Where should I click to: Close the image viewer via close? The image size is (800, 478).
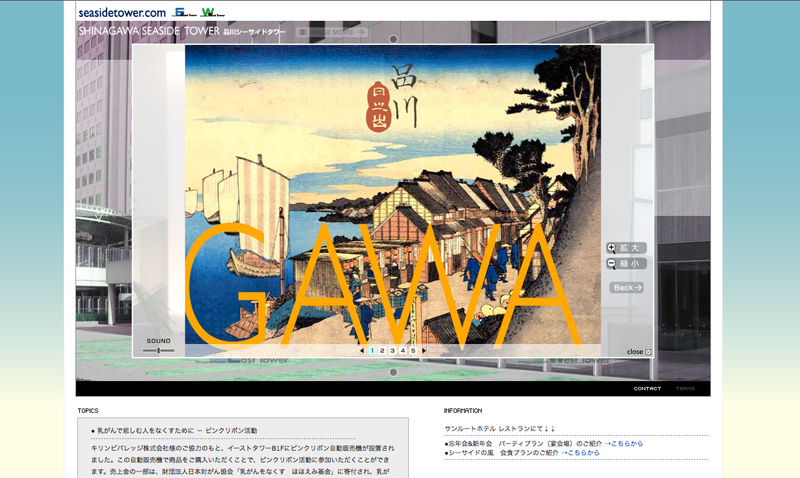[639, 351]
